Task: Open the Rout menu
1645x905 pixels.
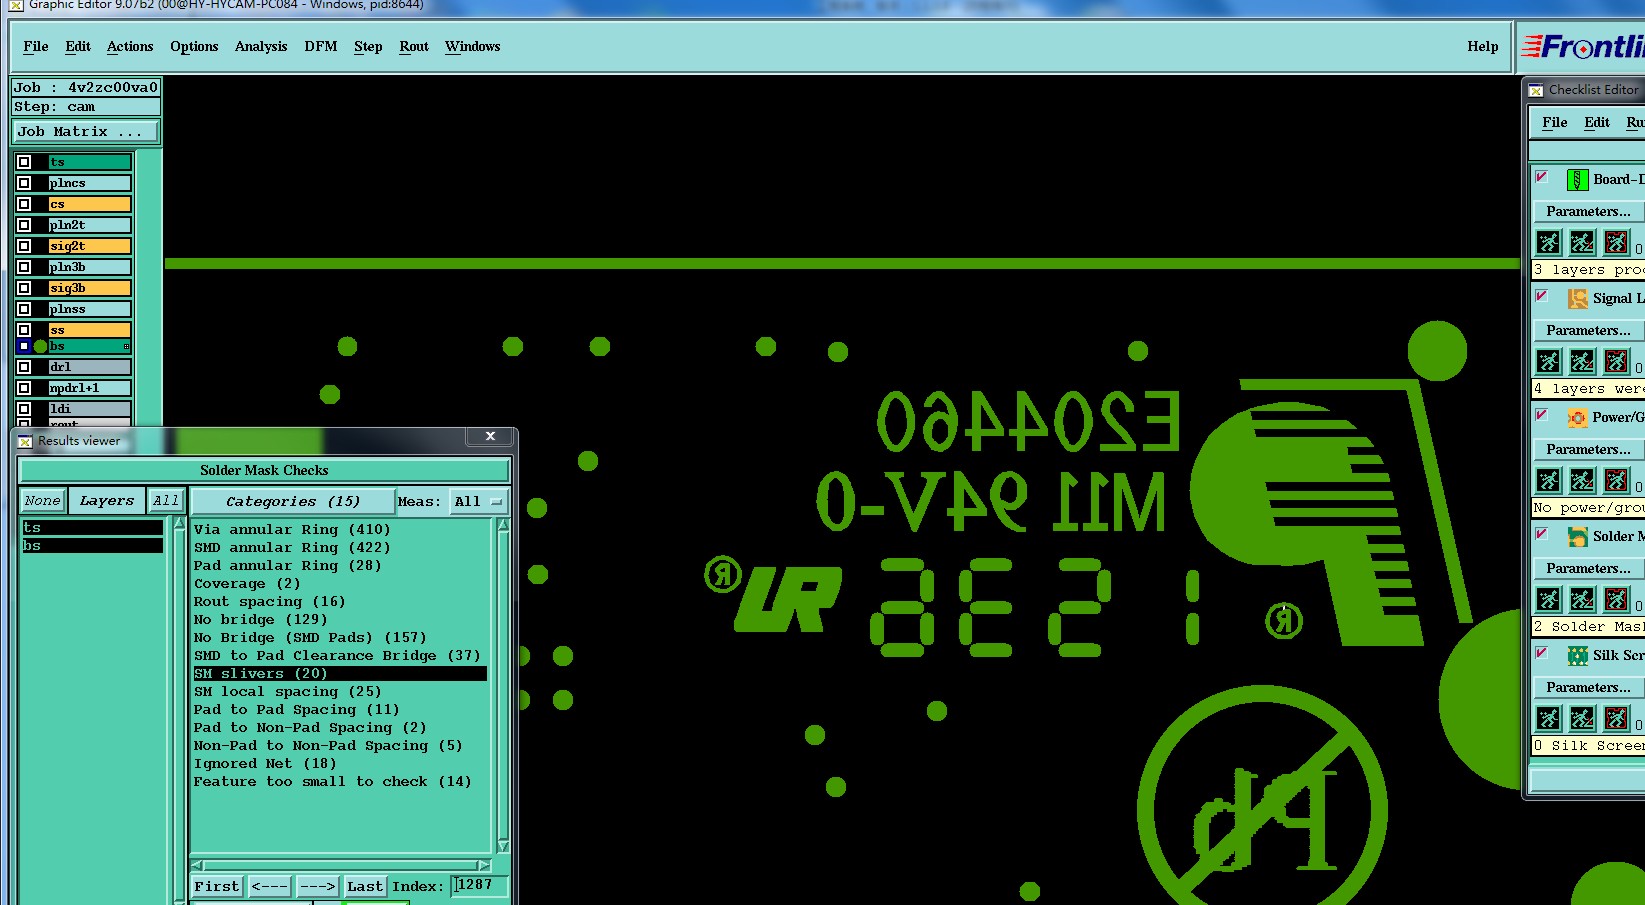Action: 414,46
